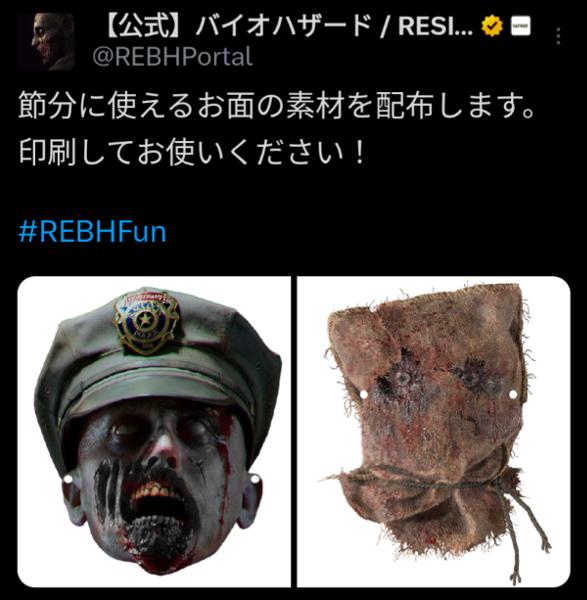Click the sack mask's left string hole
Viewport: 587px width, 600px height.
point(364,394)
